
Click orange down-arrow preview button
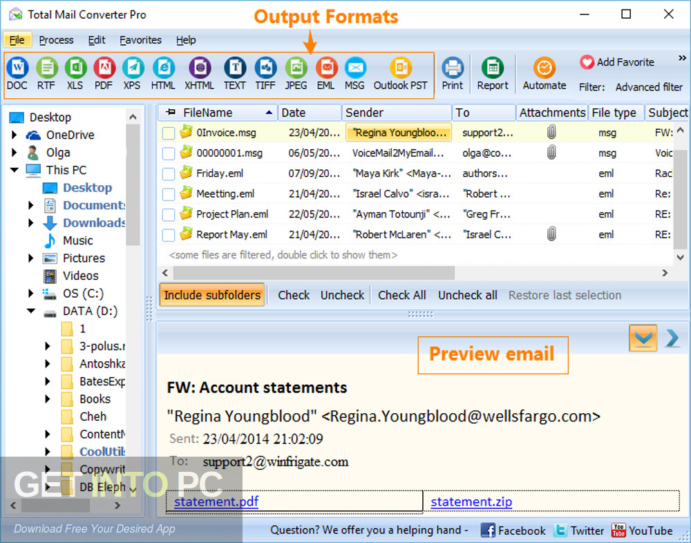pyautogui.click(x=643, y=338)
